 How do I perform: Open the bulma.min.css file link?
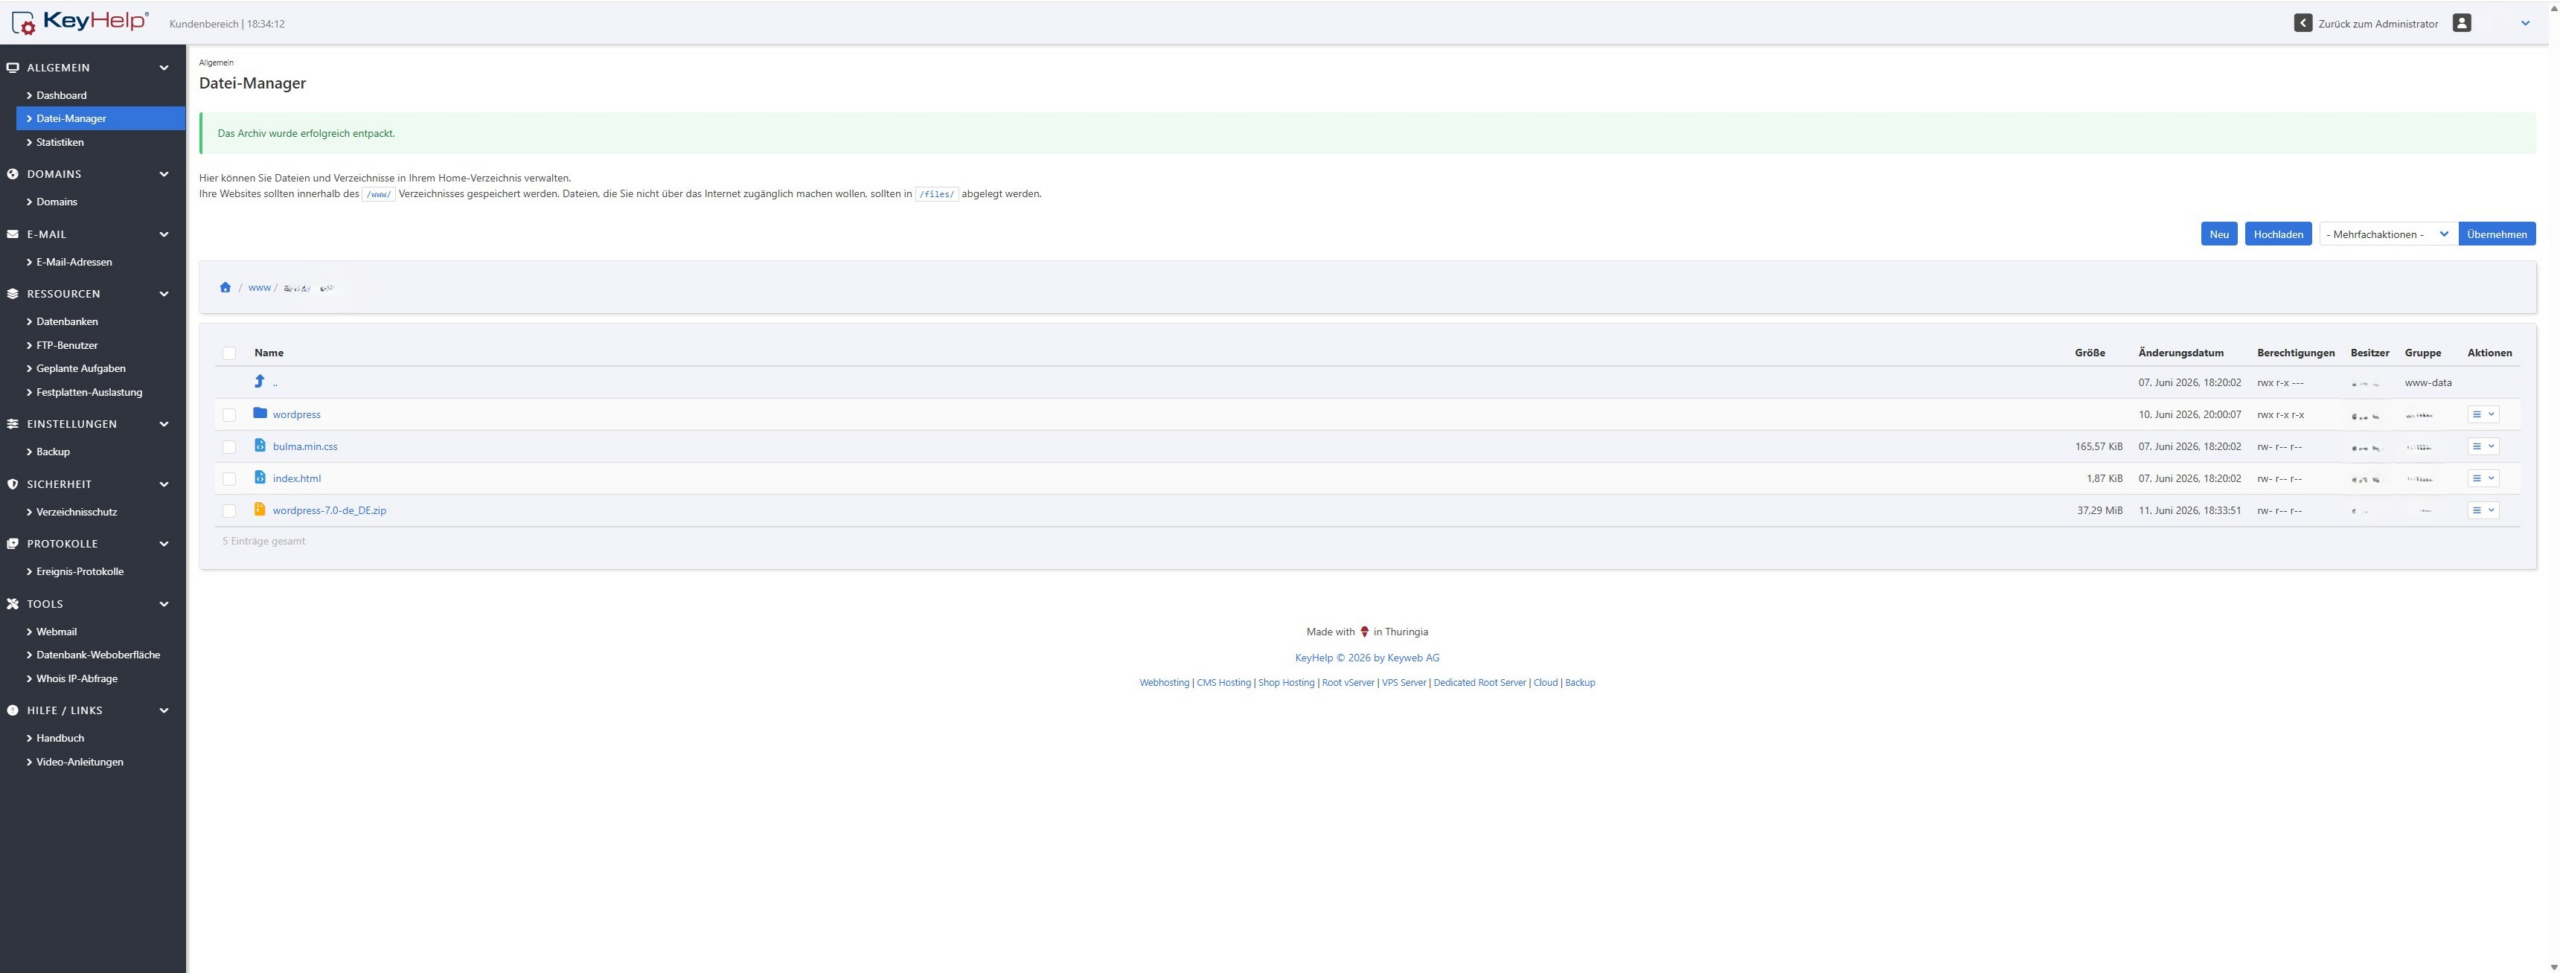click(x=305, y=446)
